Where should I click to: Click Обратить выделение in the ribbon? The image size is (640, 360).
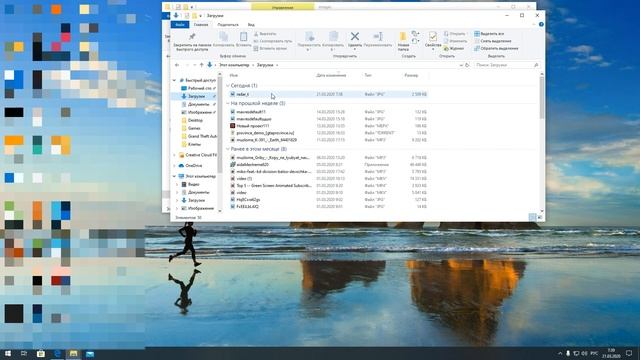[x=496, y=49]
